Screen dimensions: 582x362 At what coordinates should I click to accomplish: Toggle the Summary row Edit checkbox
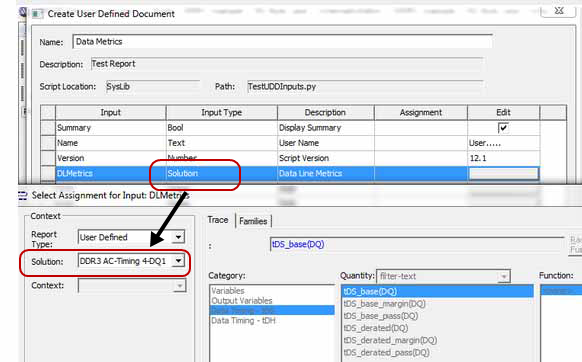point(503,128)
